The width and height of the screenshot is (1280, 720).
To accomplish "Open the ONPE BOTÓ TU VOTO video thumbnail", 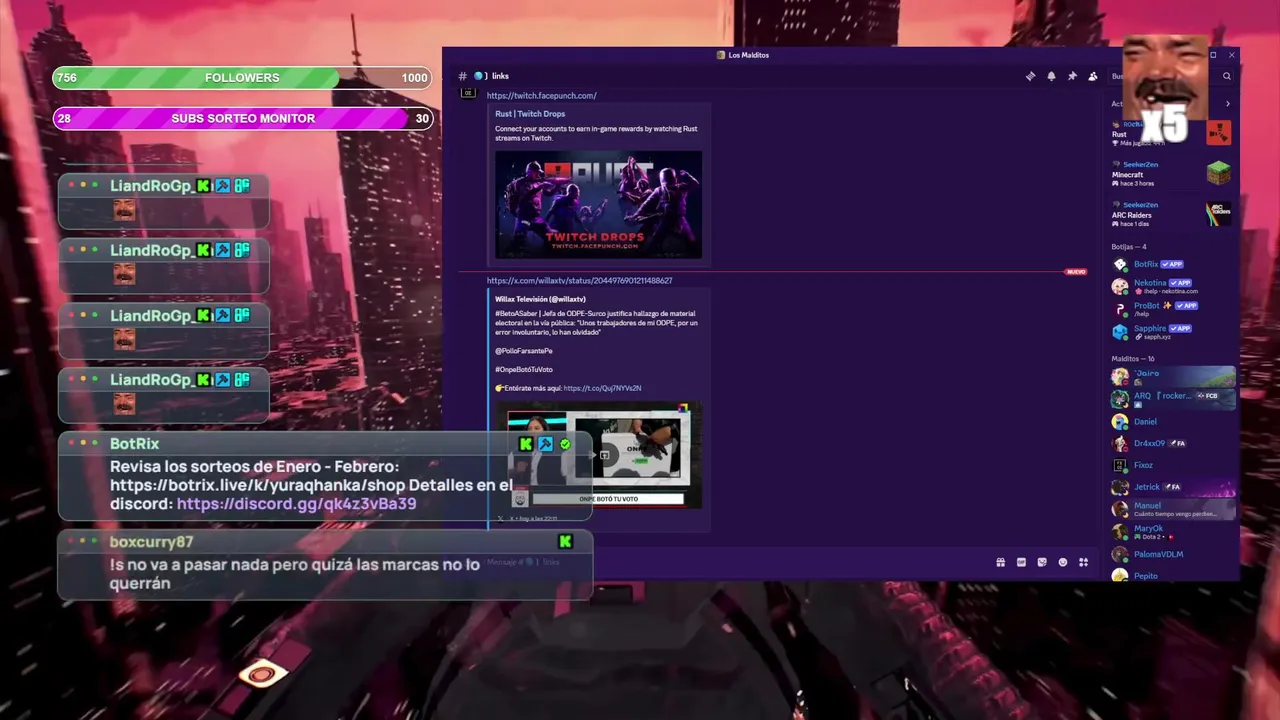I will point(598,456).
